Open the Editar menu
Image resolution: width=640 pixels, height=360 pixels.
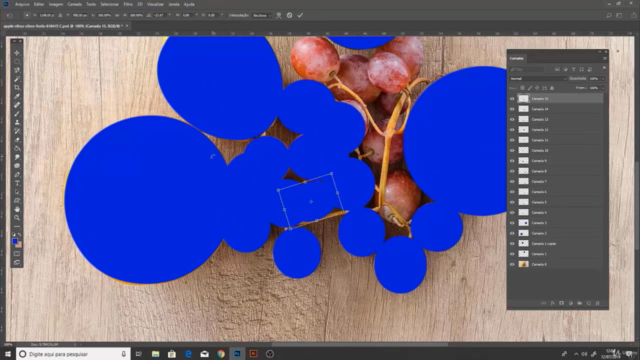[39, 4]
